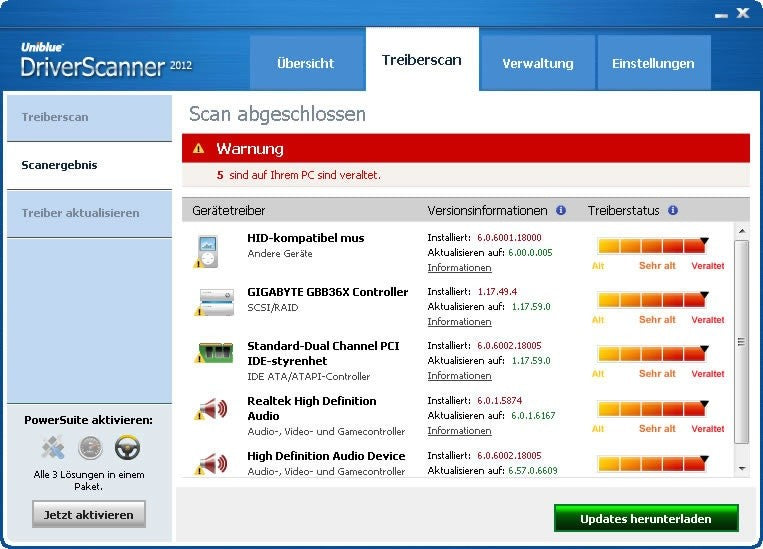The height and width of the screenshot is (549, 763).
Task: Click the status meter for GIGABYTE GBB36X Controller
Action: [x=653, y=299]
